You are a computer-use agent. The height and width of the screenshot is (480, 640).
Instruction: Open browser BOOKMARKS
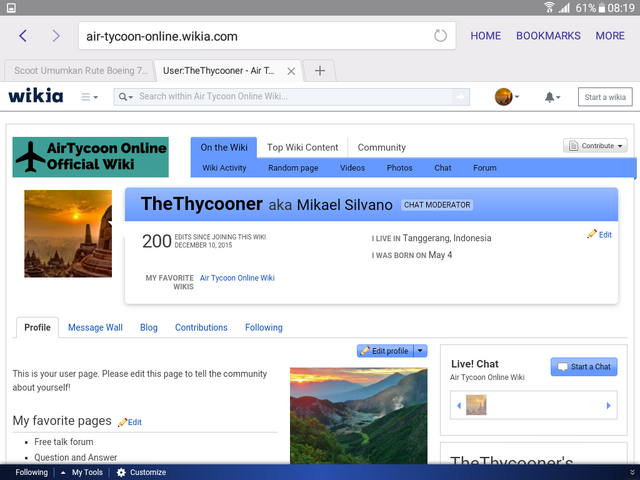(548, 36)
